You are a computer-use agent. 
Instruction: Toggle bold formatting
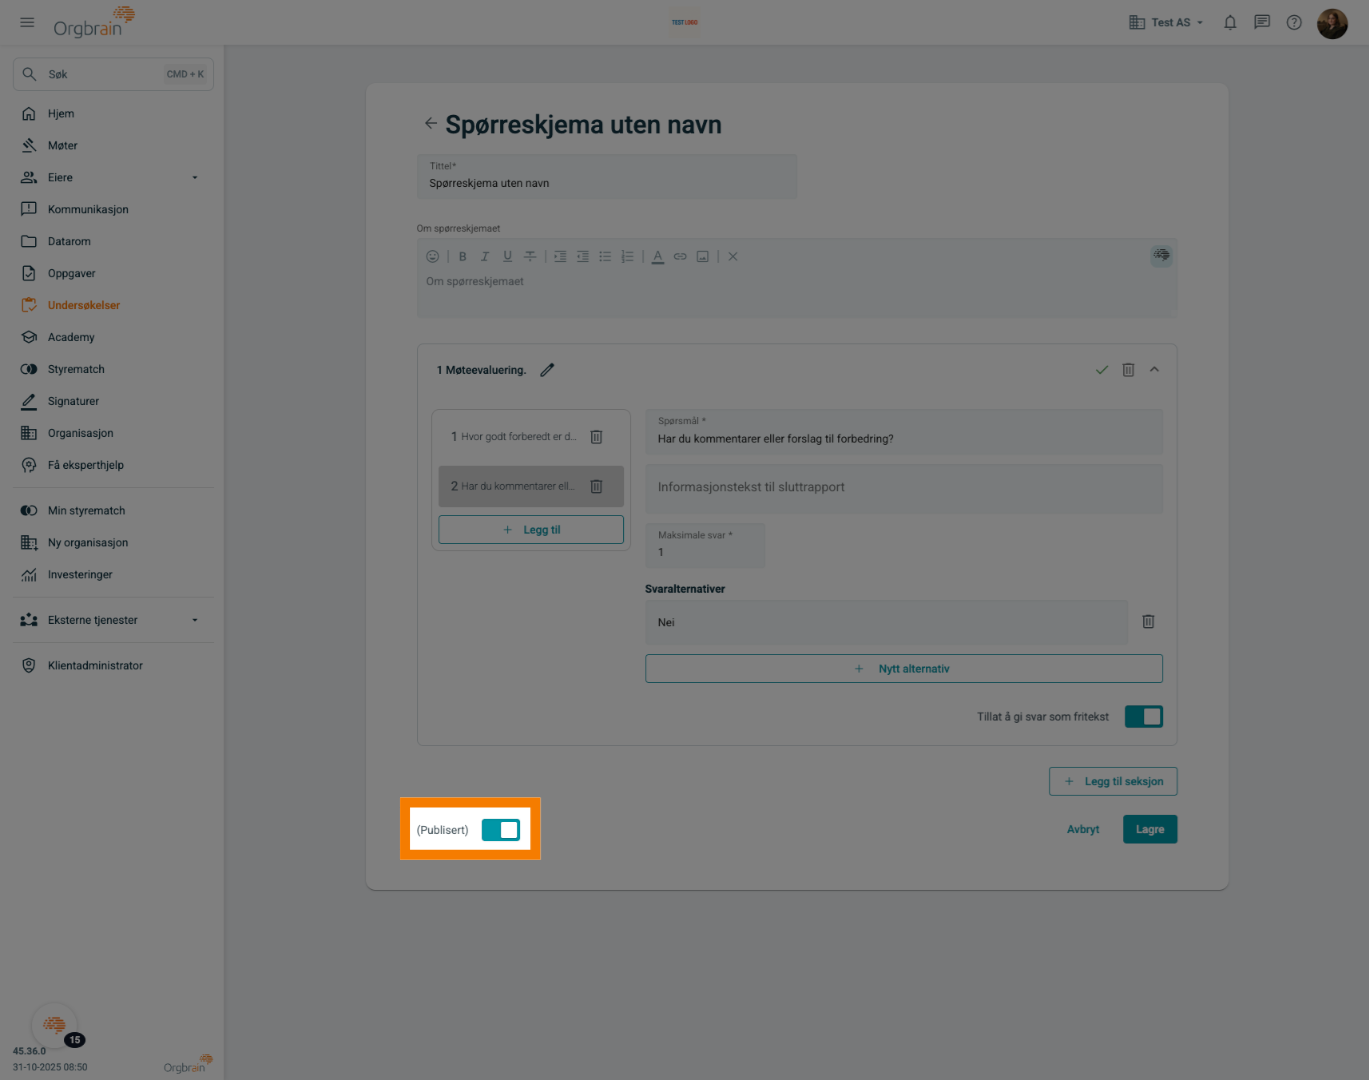(462, 257)
